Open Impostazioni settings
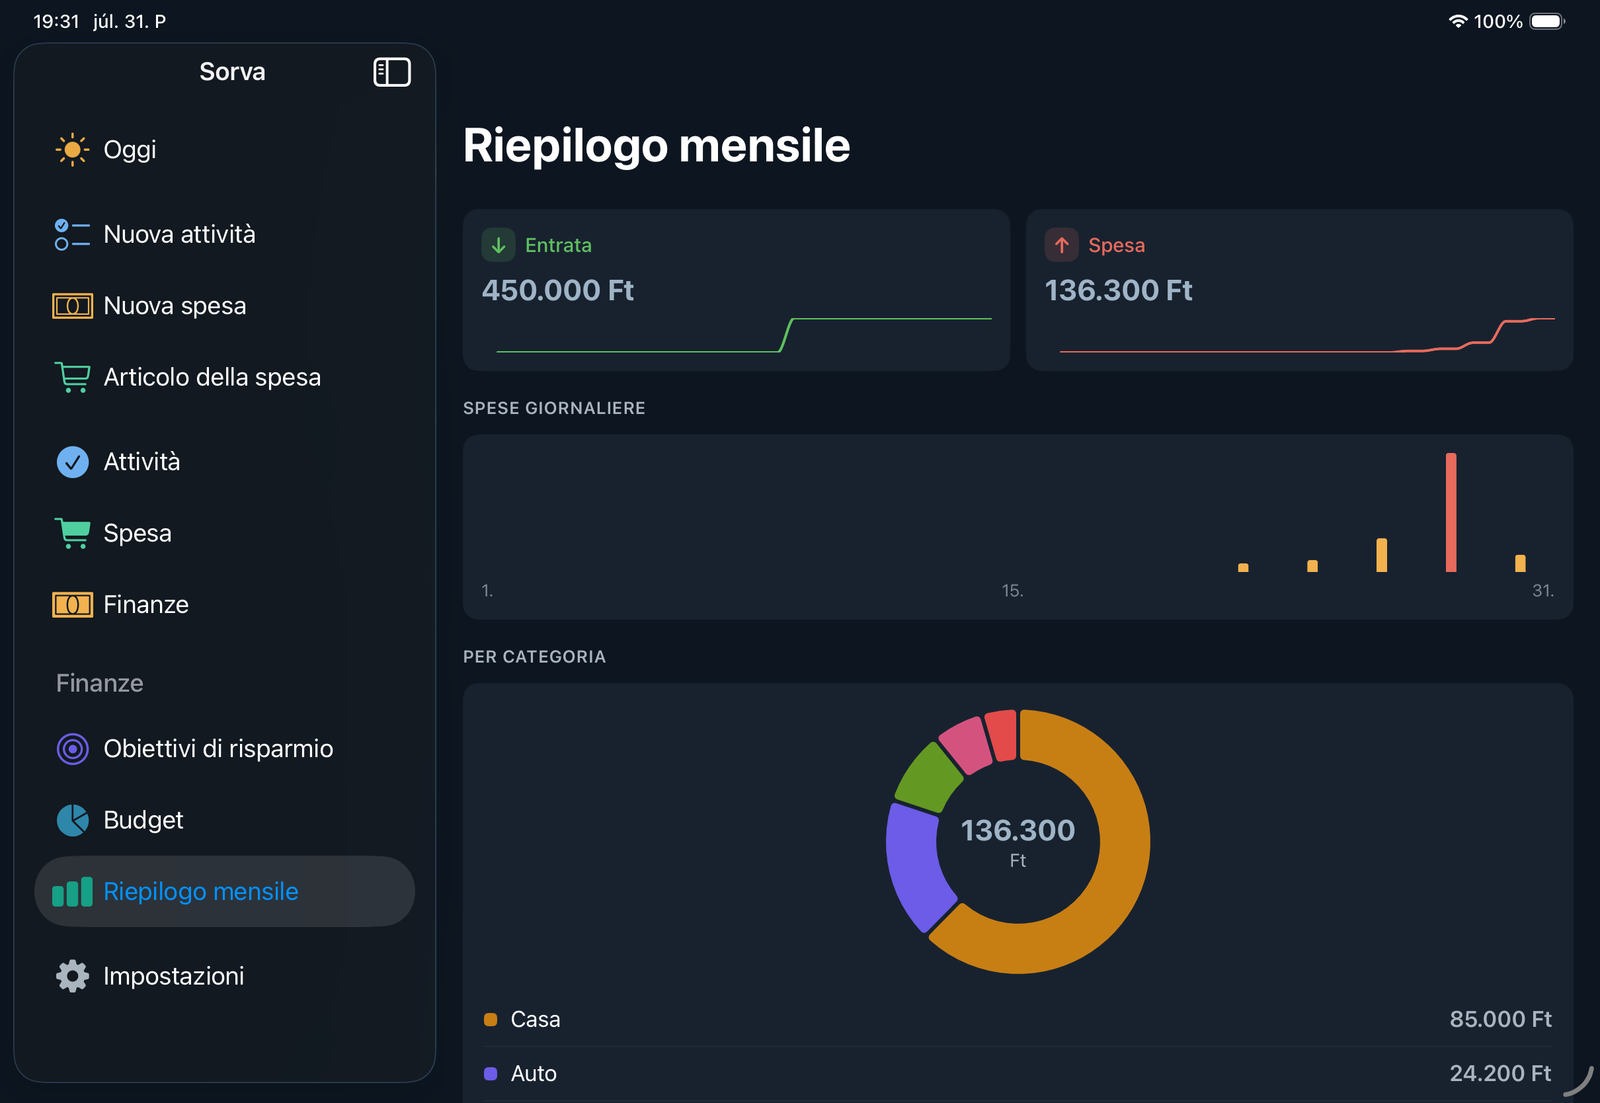 tap(225, 976)
